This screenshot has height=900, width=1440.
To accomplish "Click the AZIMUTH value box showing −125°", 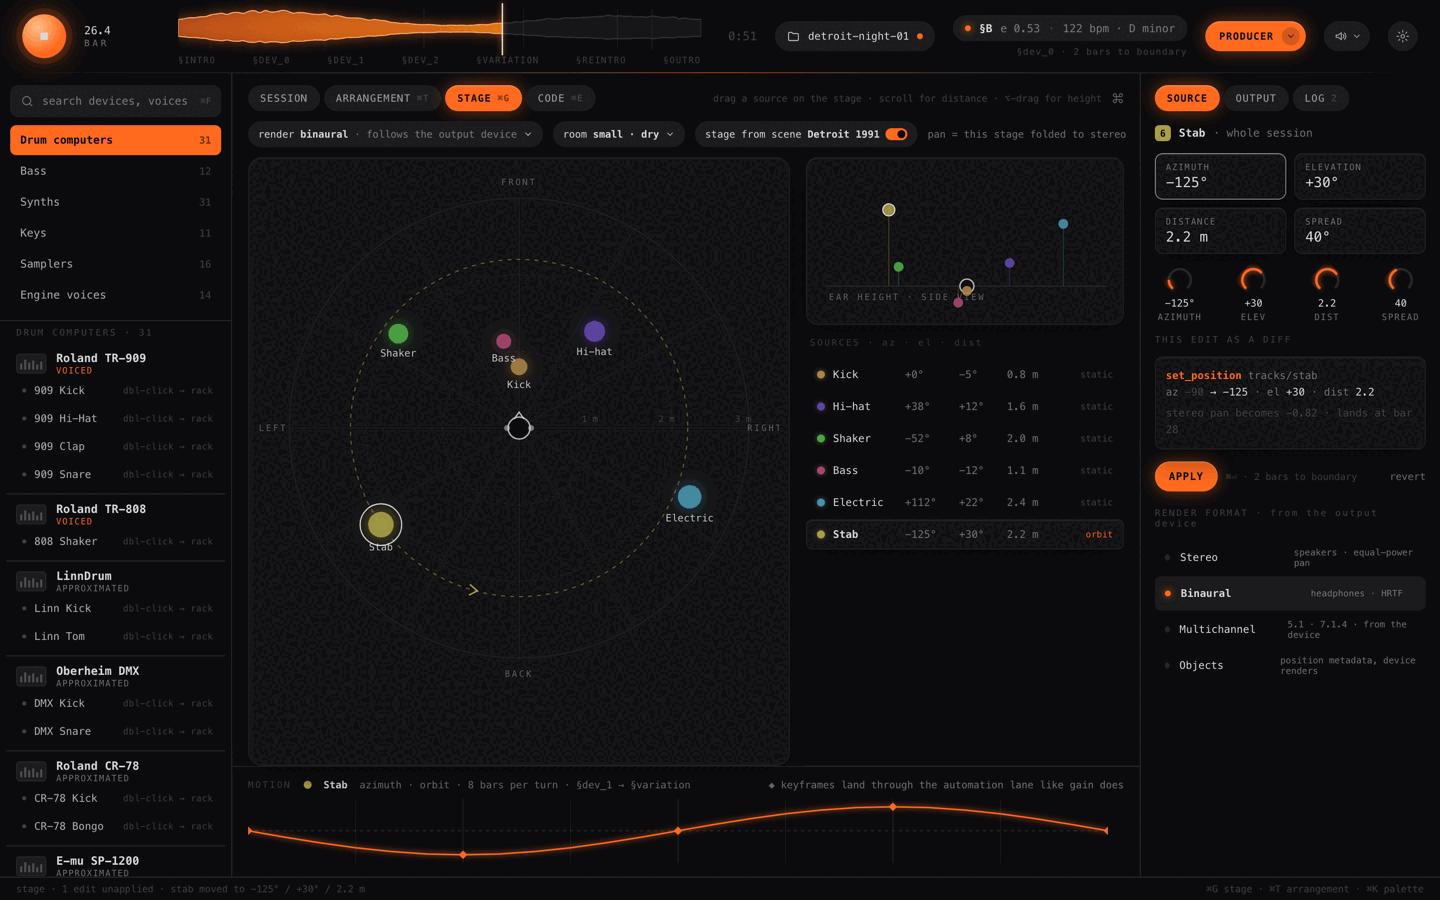I will click(1220, 176).
